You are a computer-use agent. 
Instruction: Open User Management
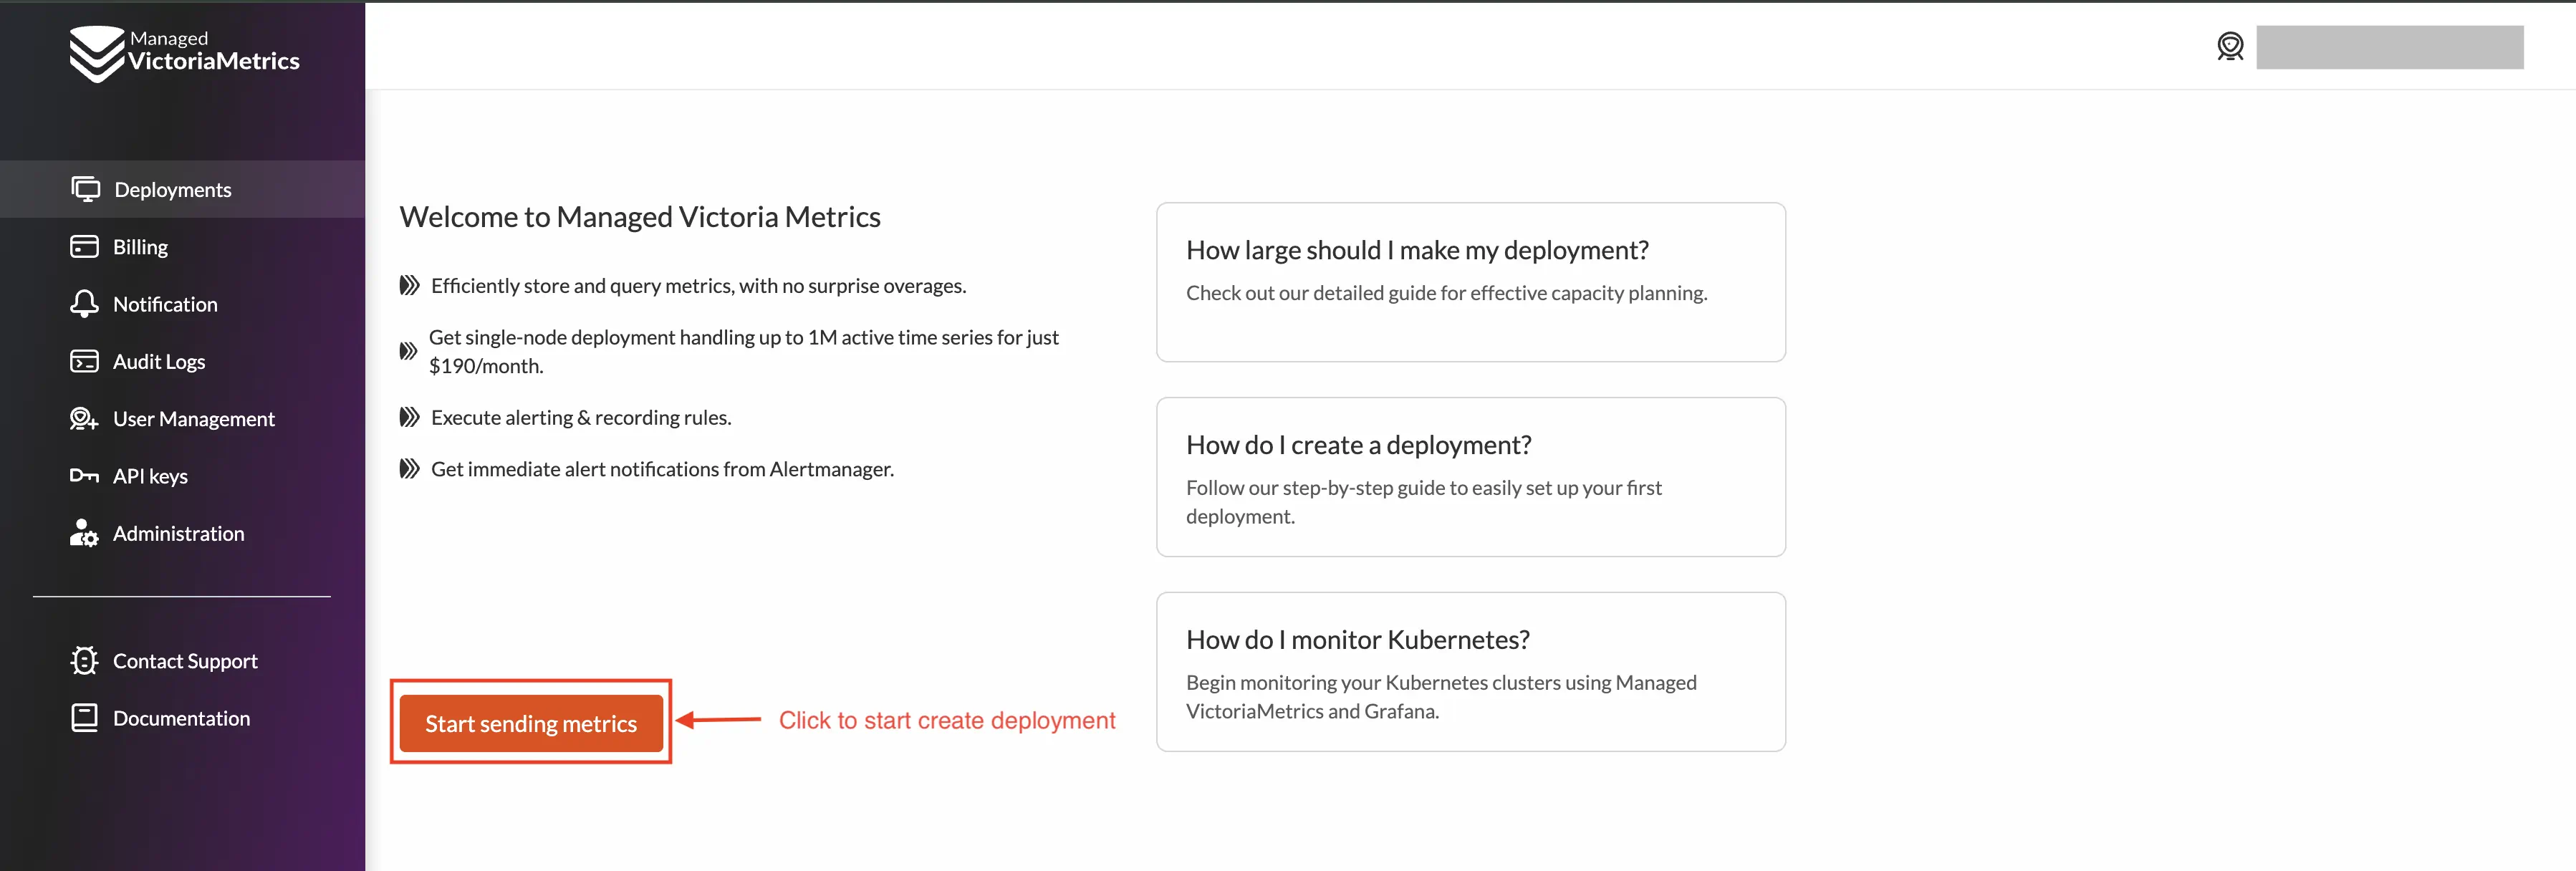182,419
